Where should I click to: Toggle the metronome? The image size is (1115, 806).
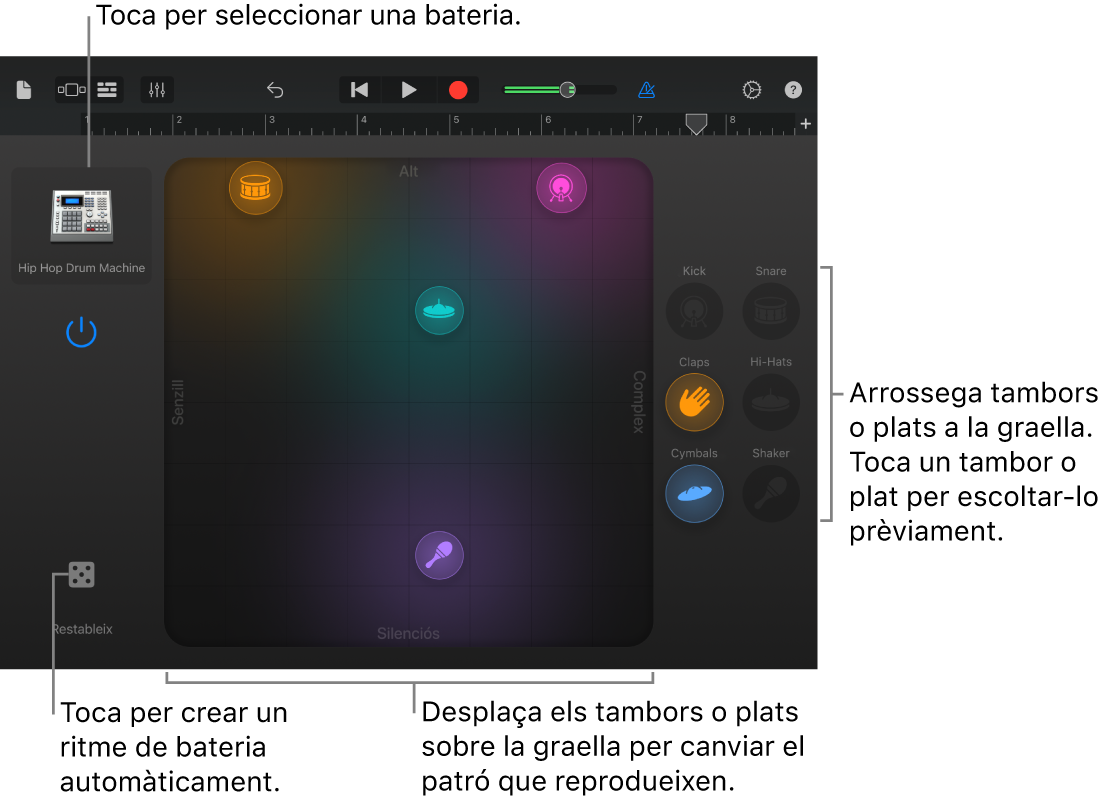coord(646,89)
